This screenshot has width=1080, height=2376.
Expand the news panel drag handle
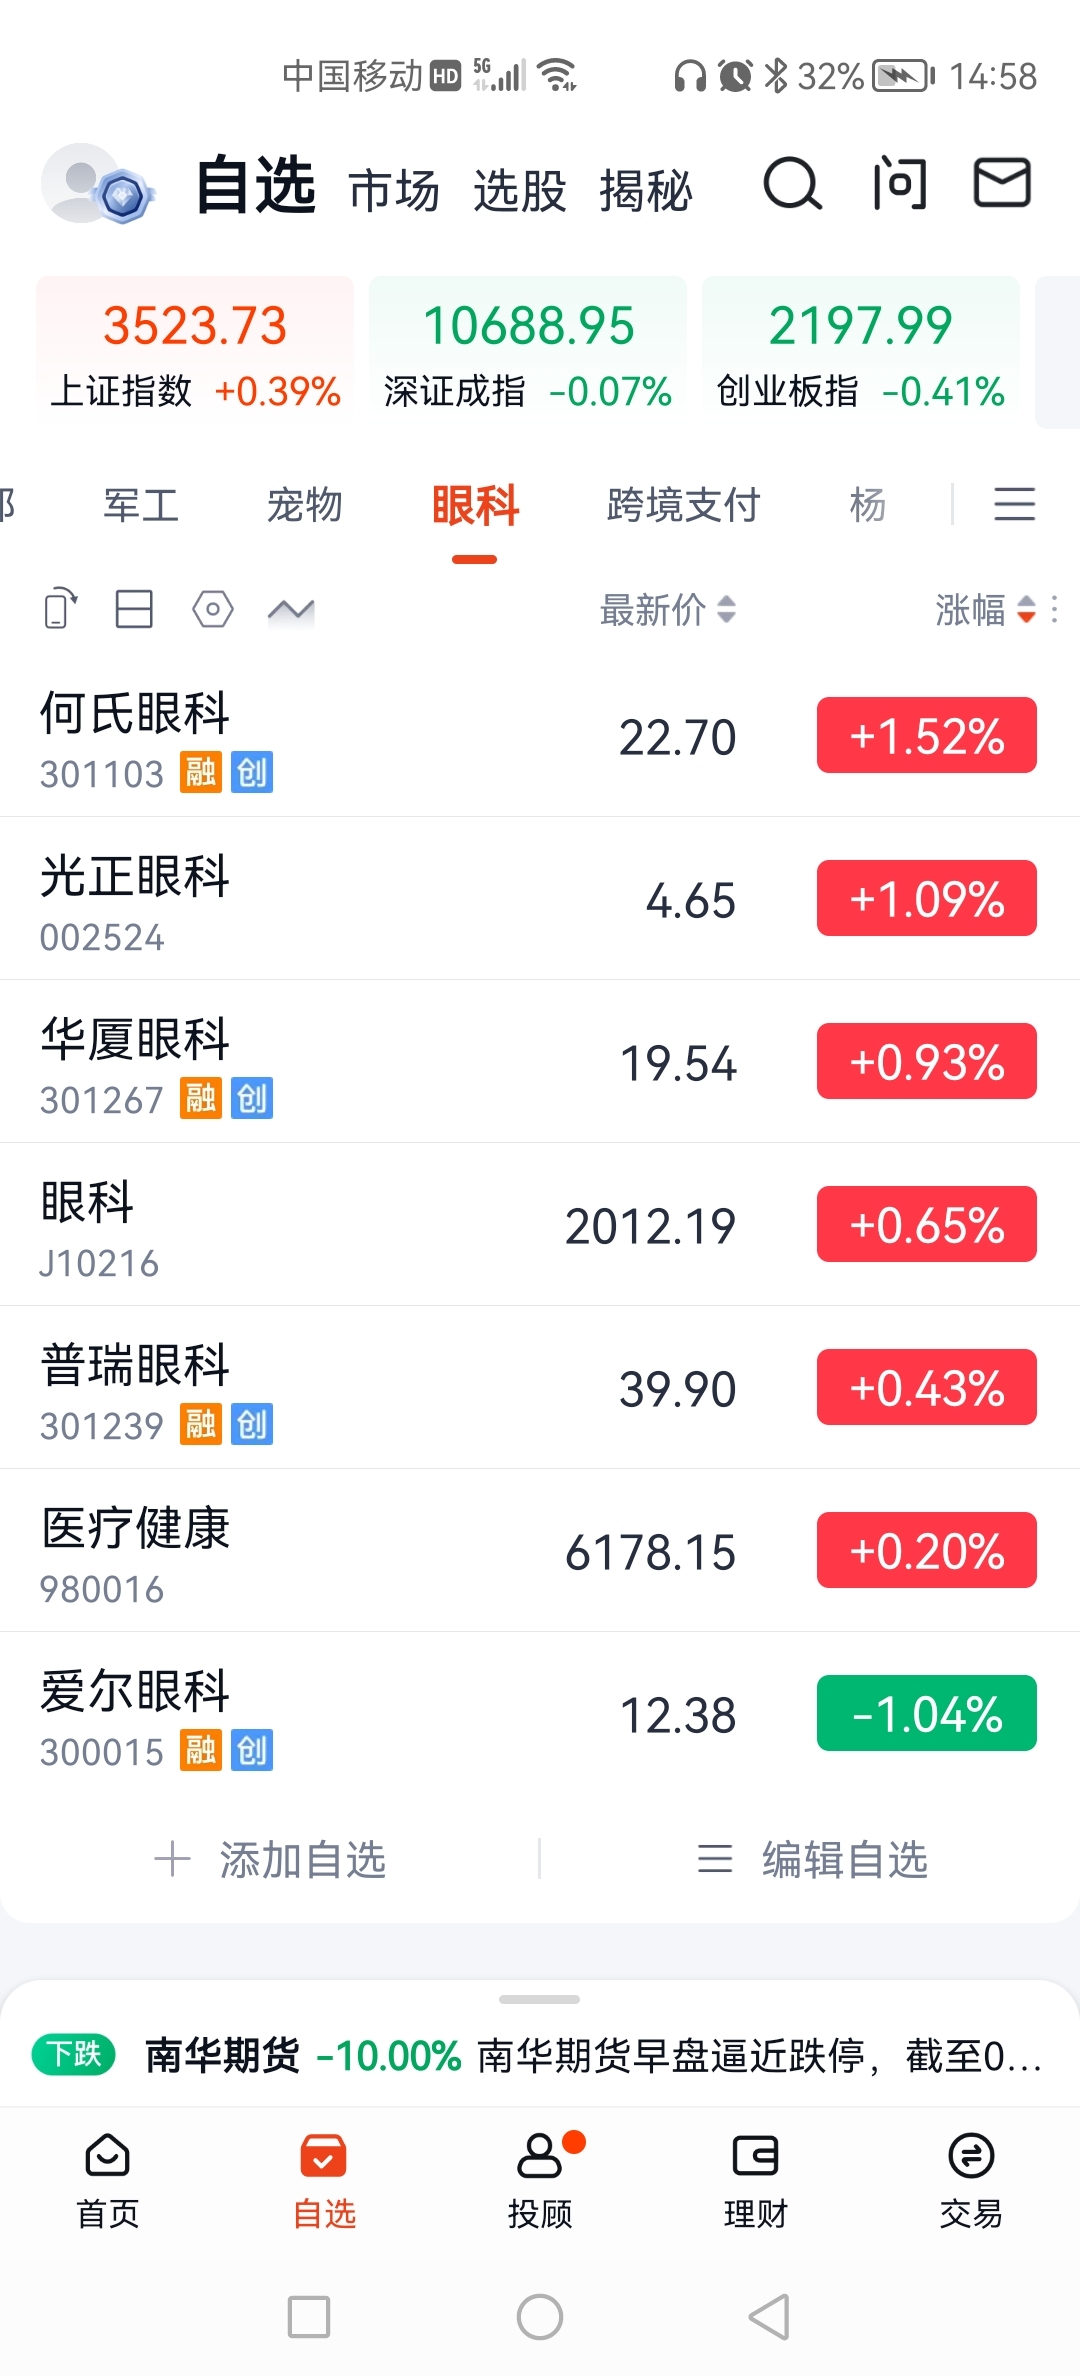point(540,1999)
